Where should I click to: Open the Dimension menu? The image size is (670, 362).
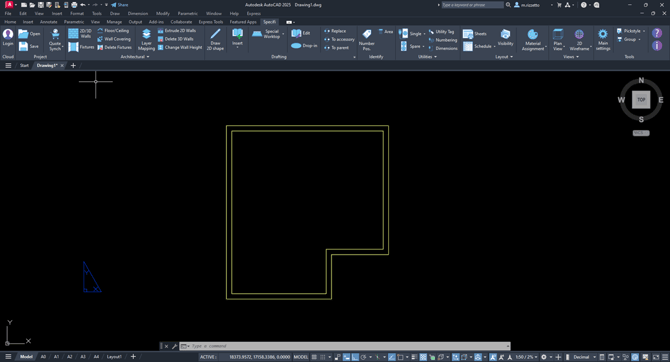click(138, 14)
